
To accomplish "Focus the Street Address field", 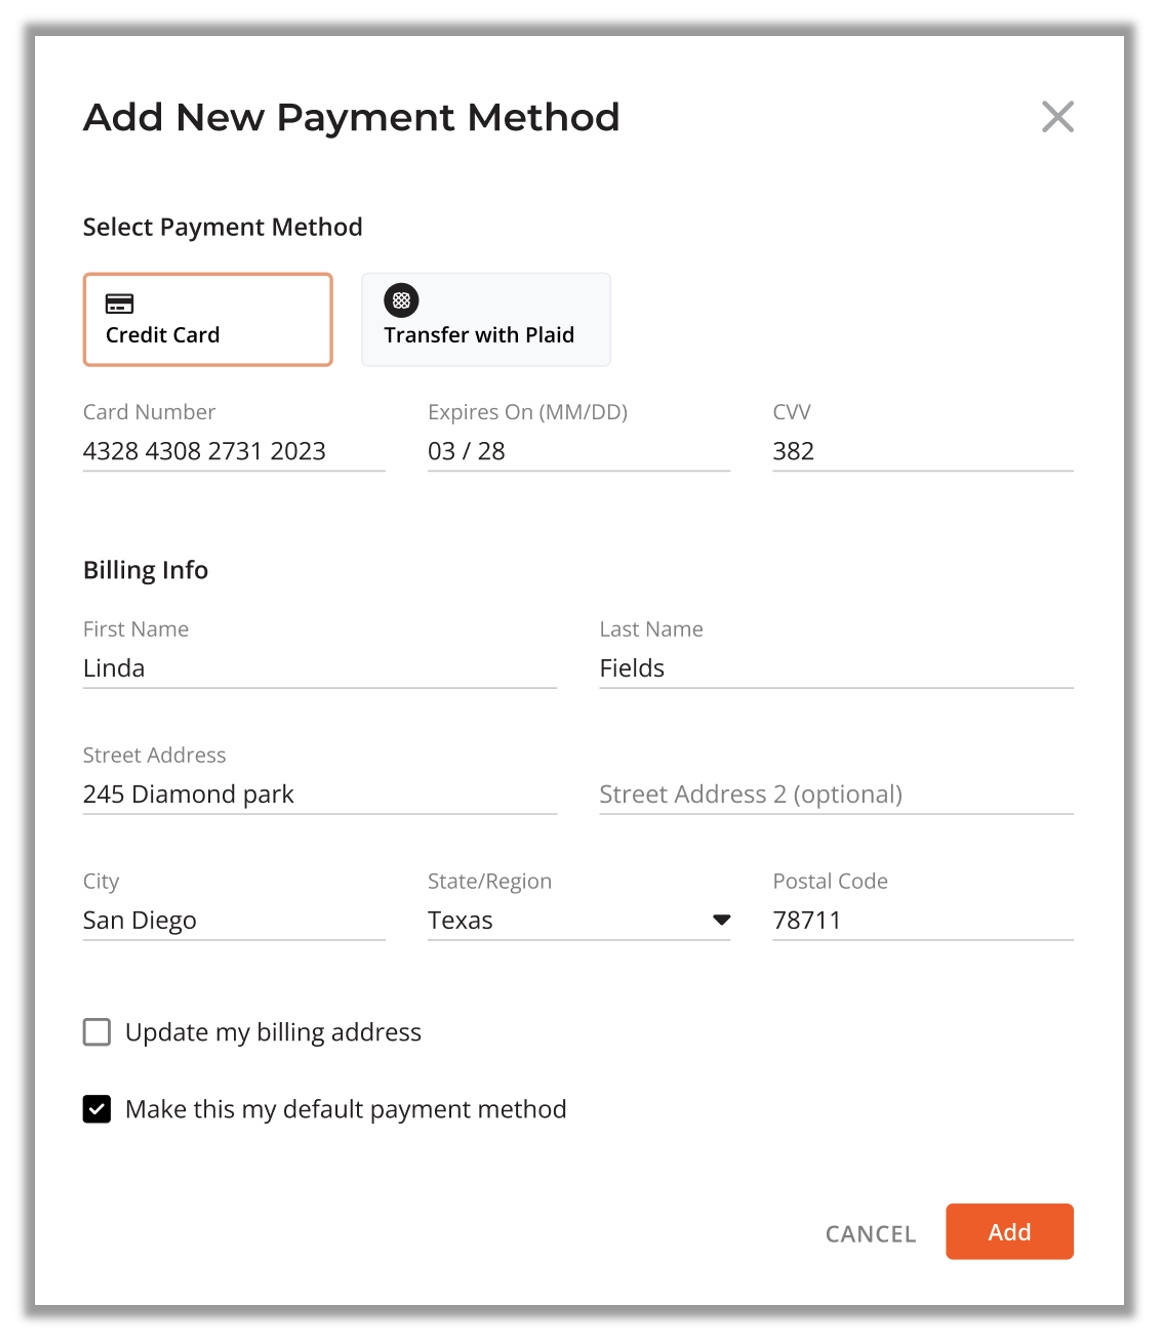I will 320,794.
